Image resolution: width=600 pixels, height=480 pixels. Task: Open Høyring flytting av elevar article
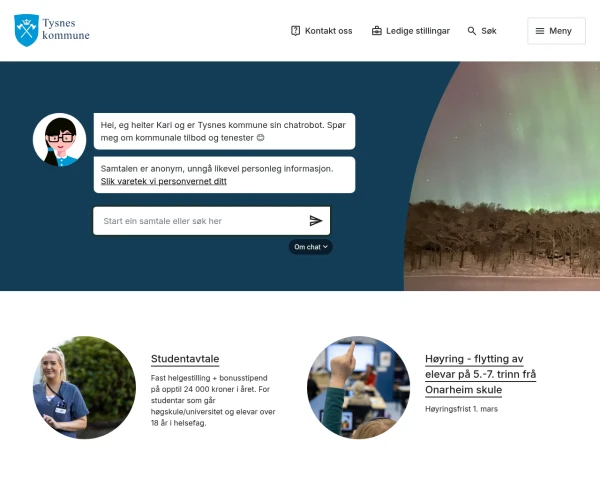480,374
